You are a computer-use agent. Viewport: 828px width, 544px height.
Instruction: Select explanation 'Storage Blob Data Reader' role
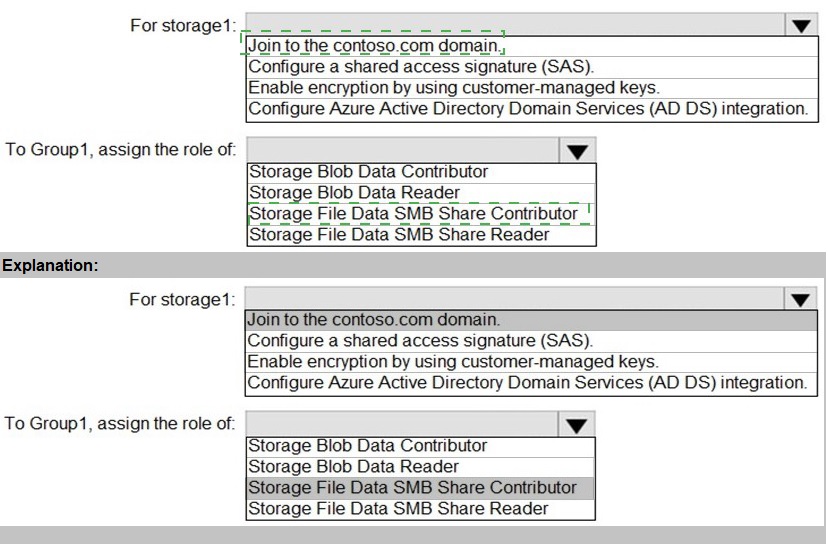point(354,467)
